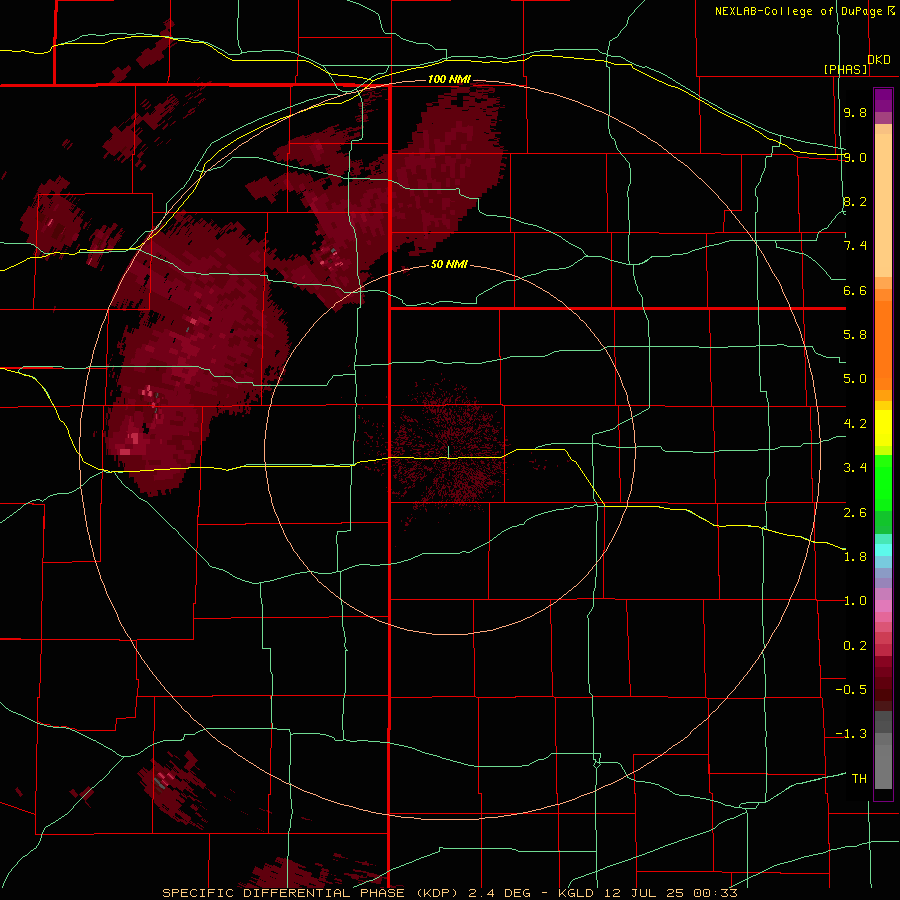Click the TH threshold label

click(x=859, y=779)
